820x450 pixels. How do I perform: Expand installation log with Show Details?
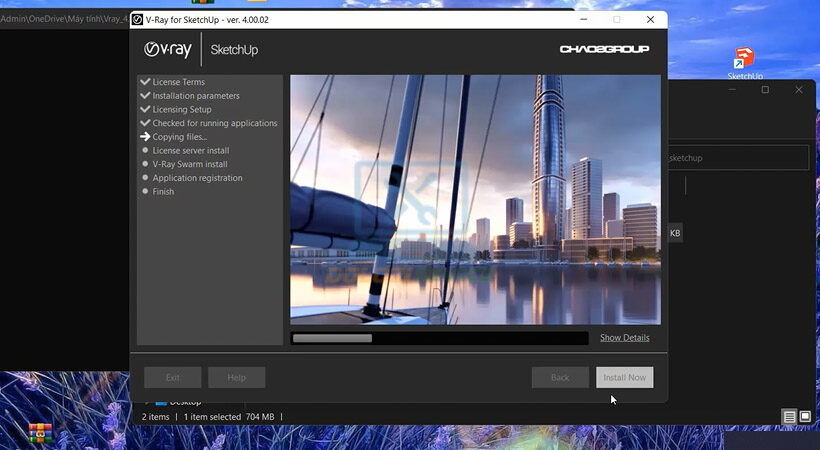[x=624, y=338]
